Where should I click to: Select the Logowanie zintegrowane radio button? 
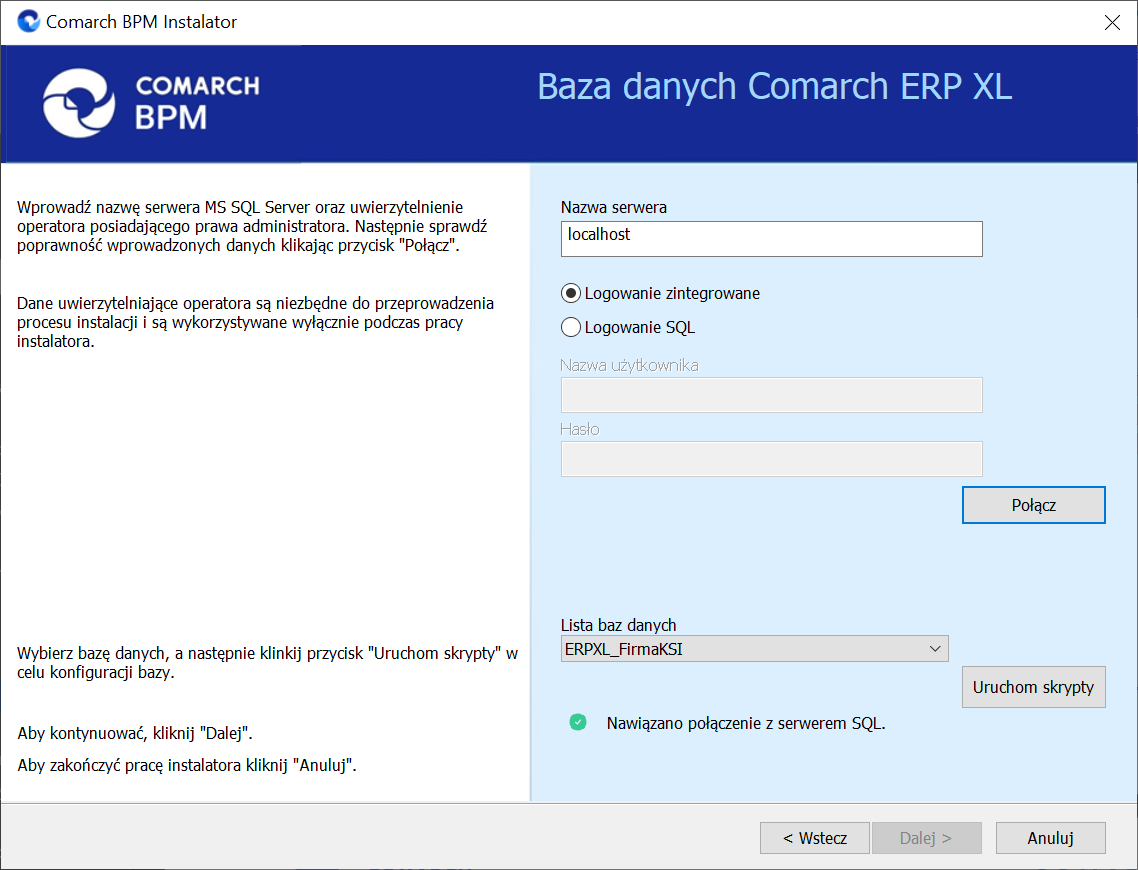click(571, 294)
